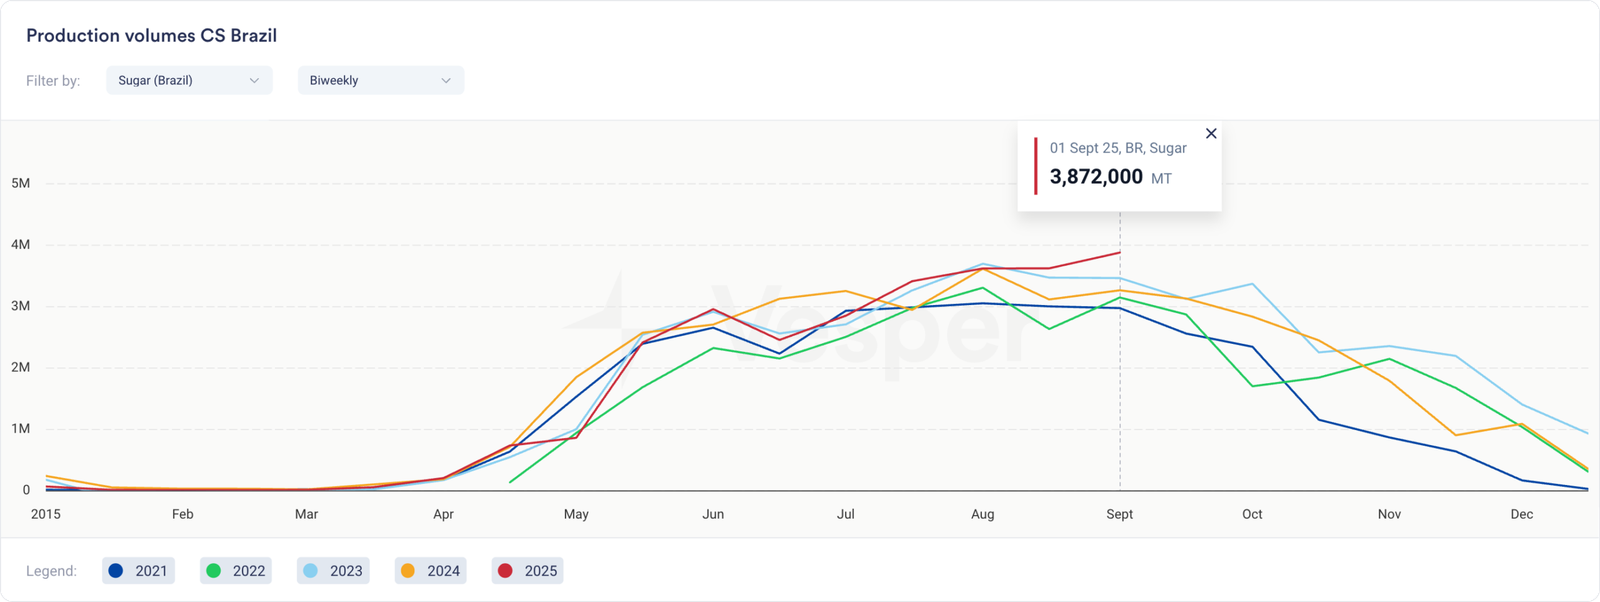Click the 3,872,000 MT tooltip value
The width and height of the screenshot is (1600, 602).
tap(1096, 177)
